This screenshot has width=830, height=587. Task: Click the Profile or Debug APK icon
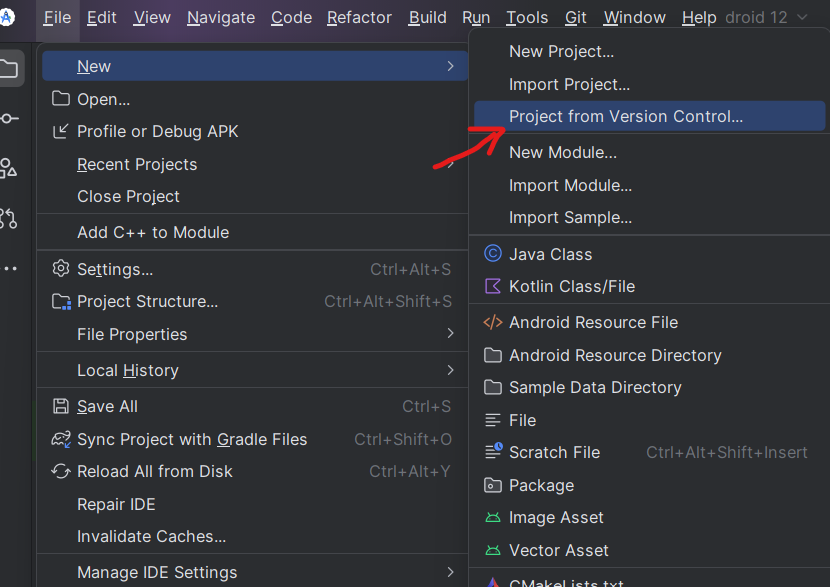click(x=61, y=131)
